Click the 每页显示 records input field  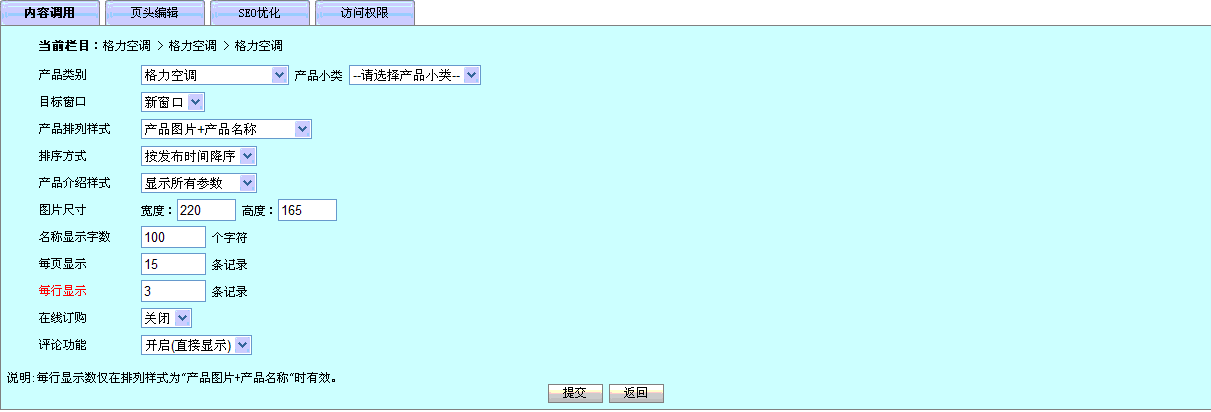coord(173,264)
